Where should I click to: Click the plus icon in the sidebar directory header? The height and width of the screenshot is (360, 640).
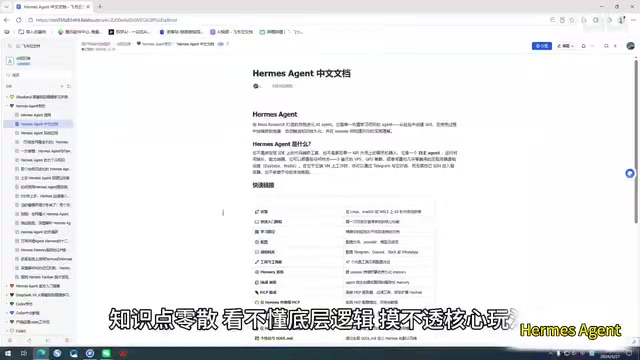pyautogui.click(x=62, y=86)
